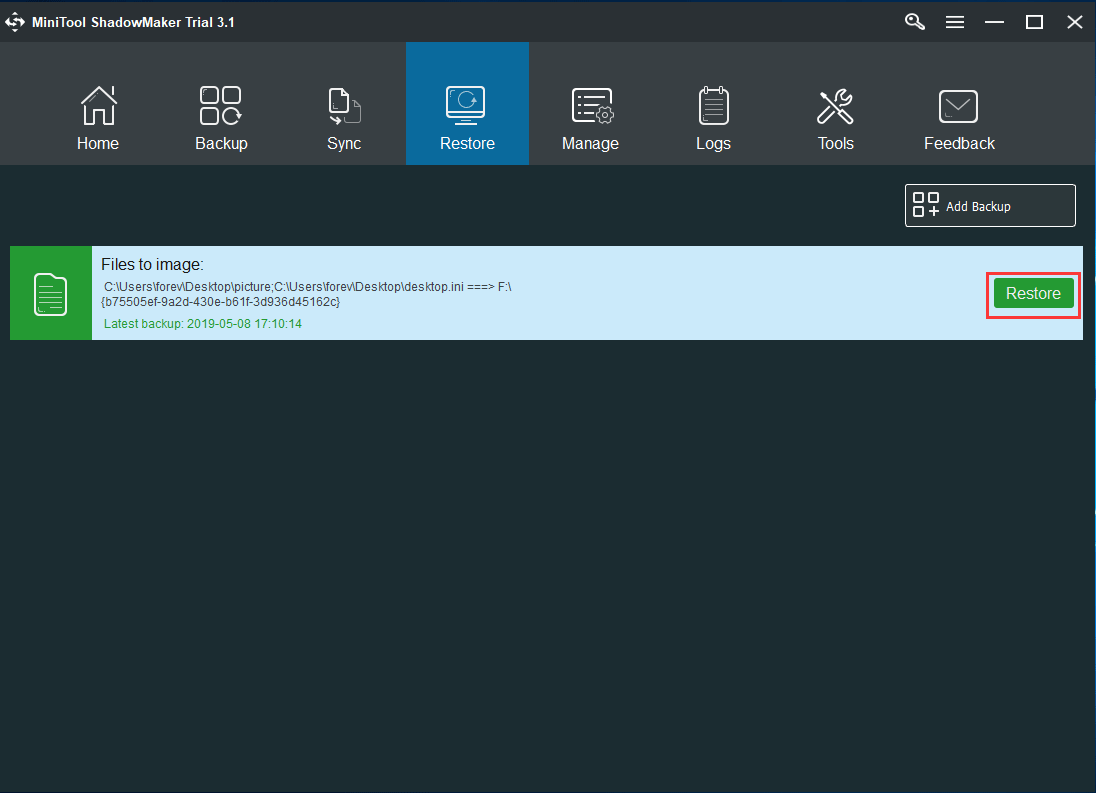Open the Tools wrench icon
Image resolution: width=1096 pixels, height=793 pixels.
tap(835, 106)
